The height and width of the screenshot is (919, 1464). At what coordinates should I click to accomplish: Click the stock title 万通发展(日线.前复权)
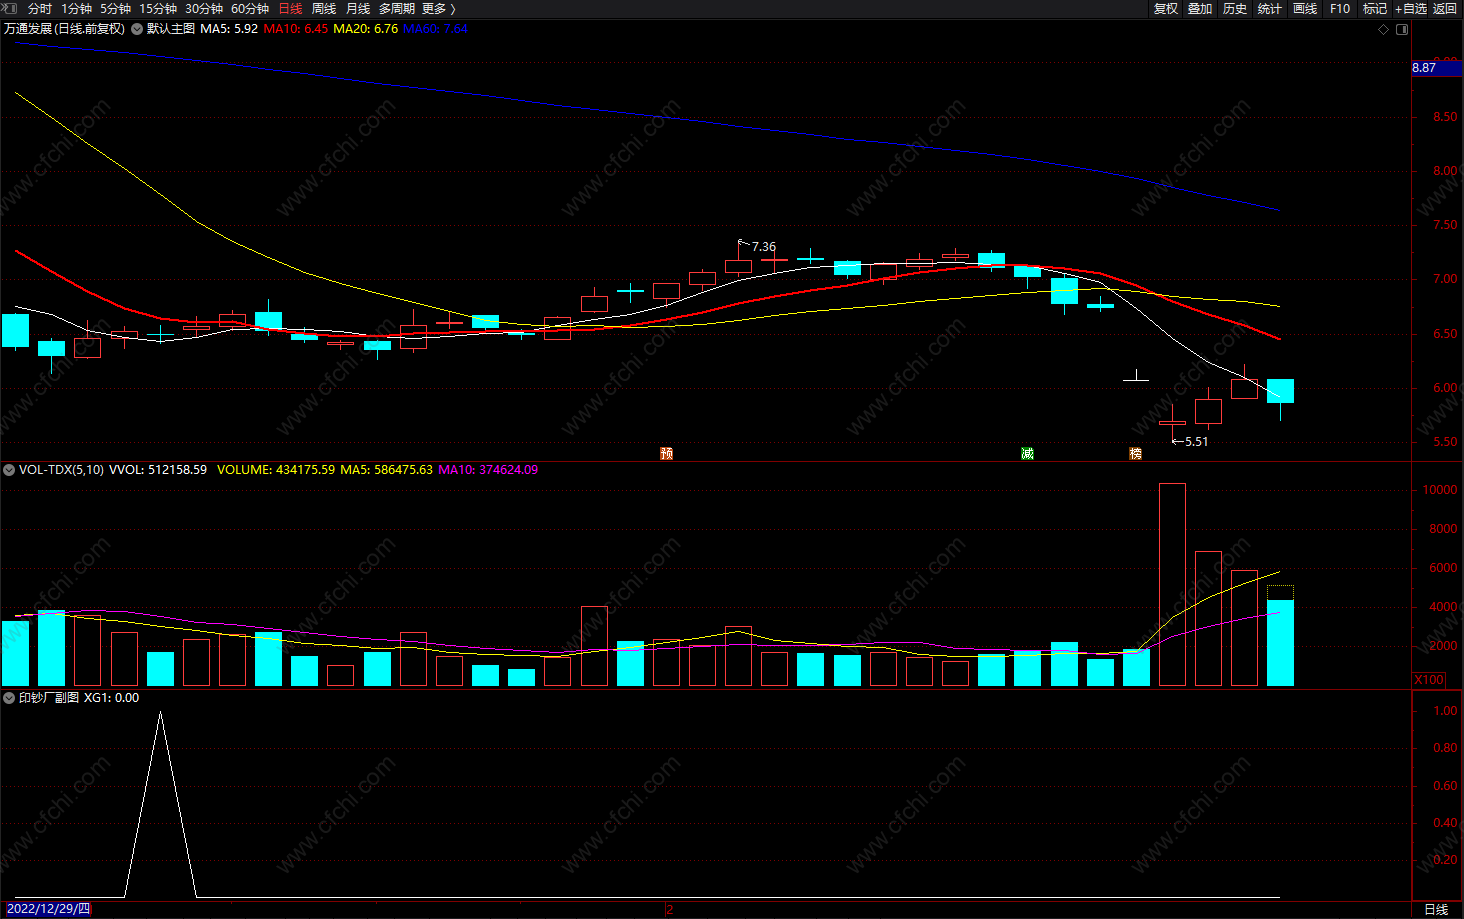[65, 29]
